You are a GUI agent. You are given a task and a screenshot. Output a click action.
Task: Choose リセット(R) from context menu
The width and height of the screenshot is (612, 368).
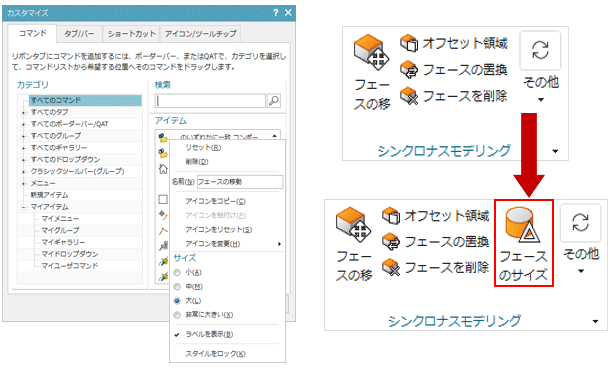coord(203,148)
